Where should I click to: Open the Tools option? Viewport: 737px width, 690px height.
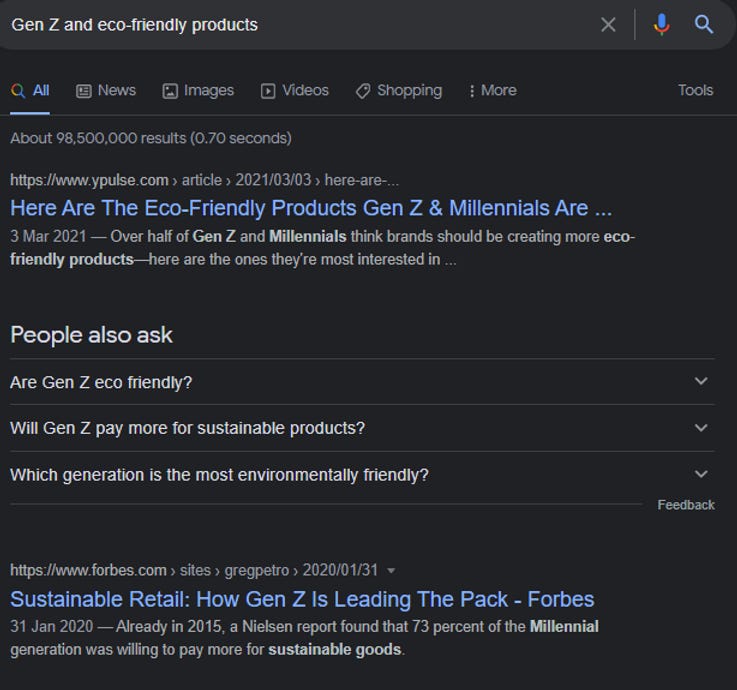tap(695, 90)
